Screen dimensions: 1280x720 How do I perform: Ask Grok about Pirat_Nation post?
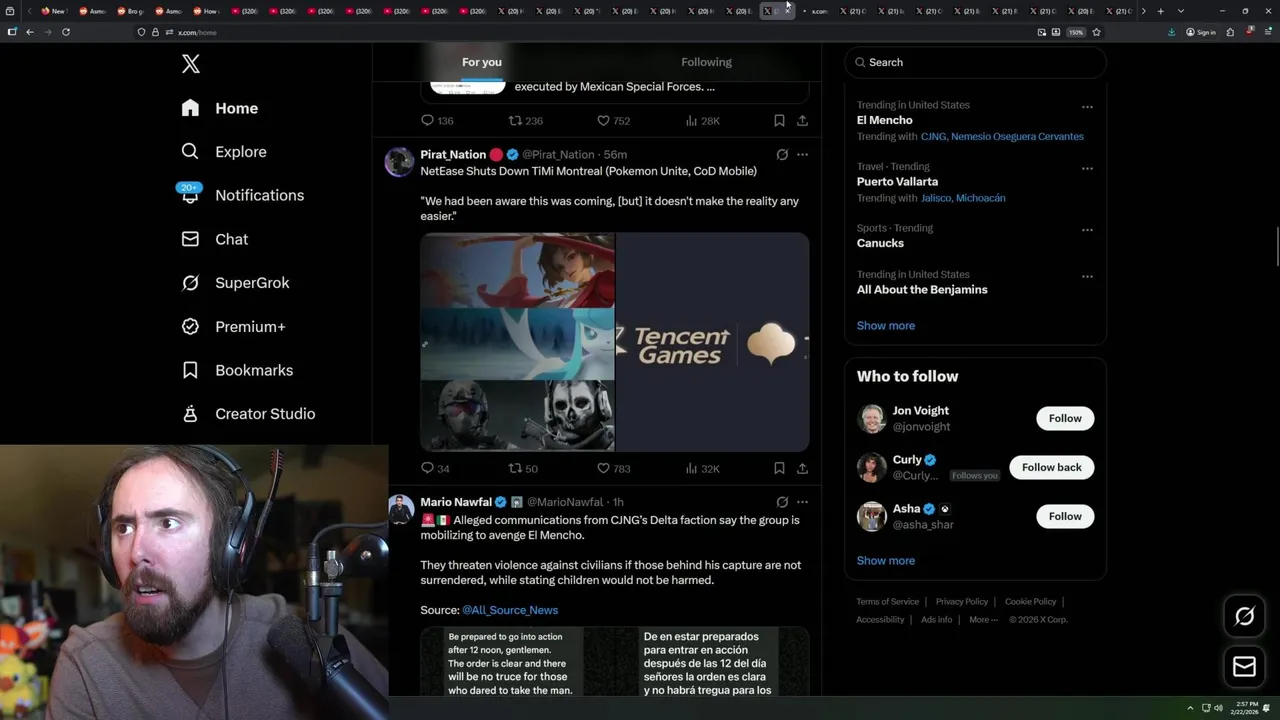coord(782,155)
